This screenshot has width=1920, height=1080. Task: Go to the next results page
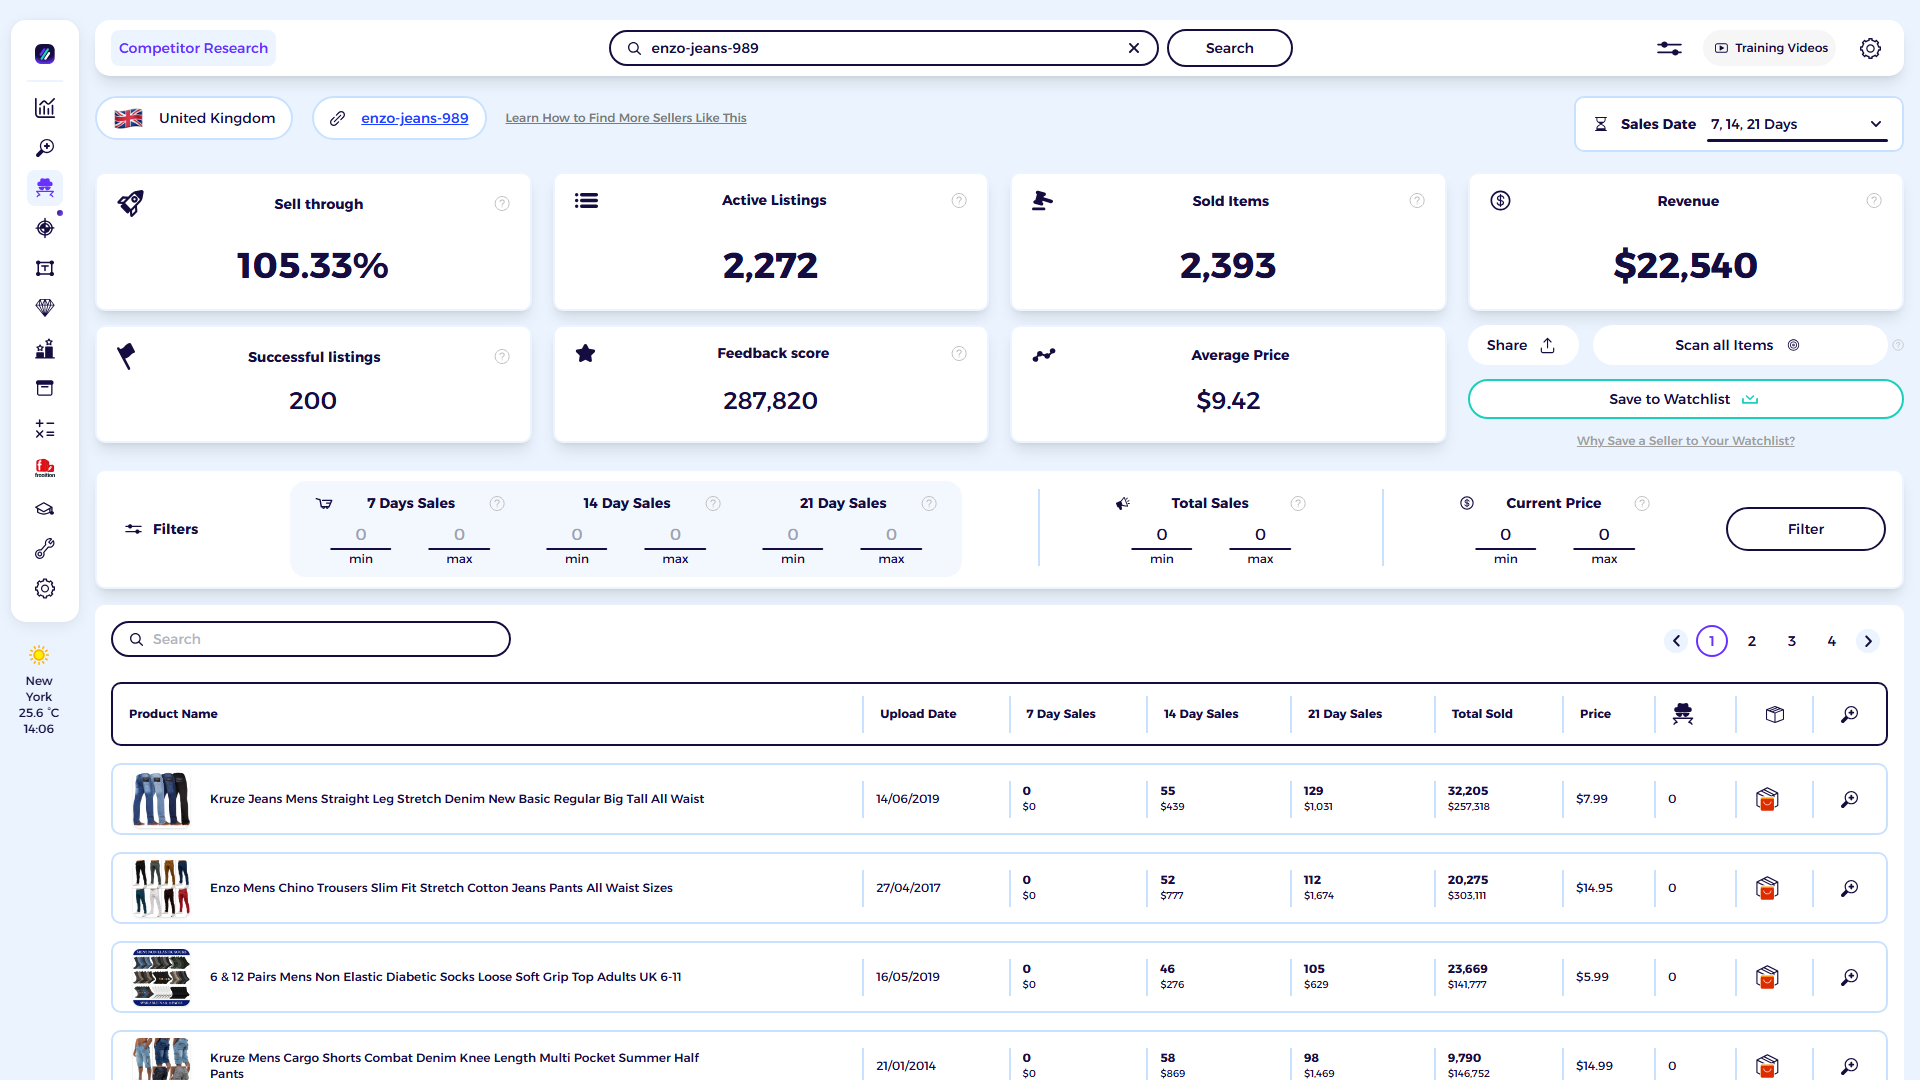click(x=1868, y=641)
